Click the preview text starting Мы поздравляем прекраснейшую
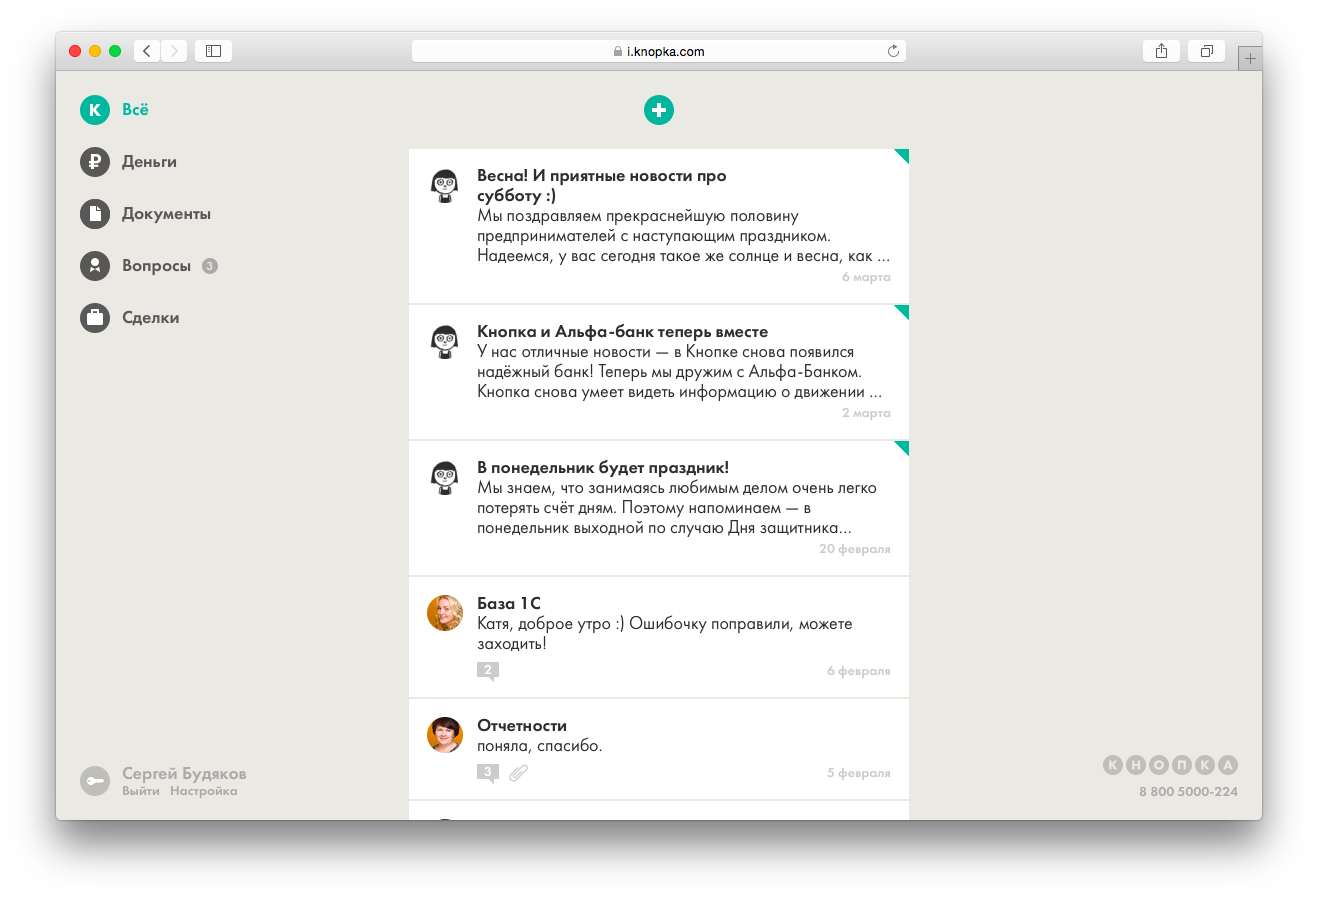 click(683, 236)
